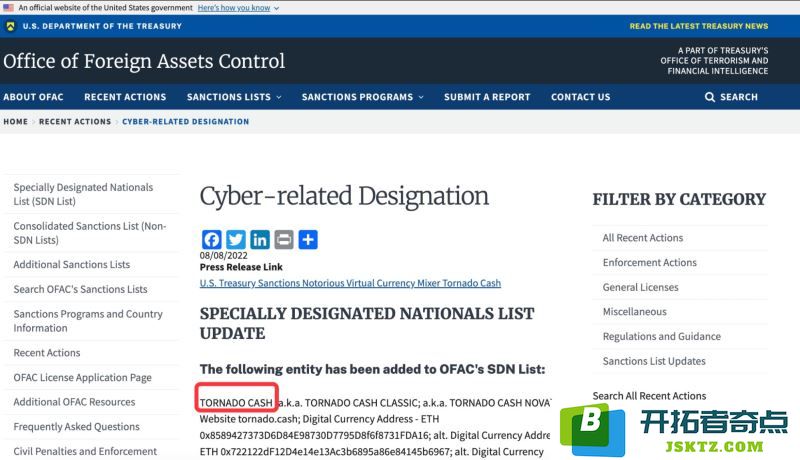Click the Specially Designated Nationals List Update heading
Viewport: 800px width, 460px height.
pos(366,323)
